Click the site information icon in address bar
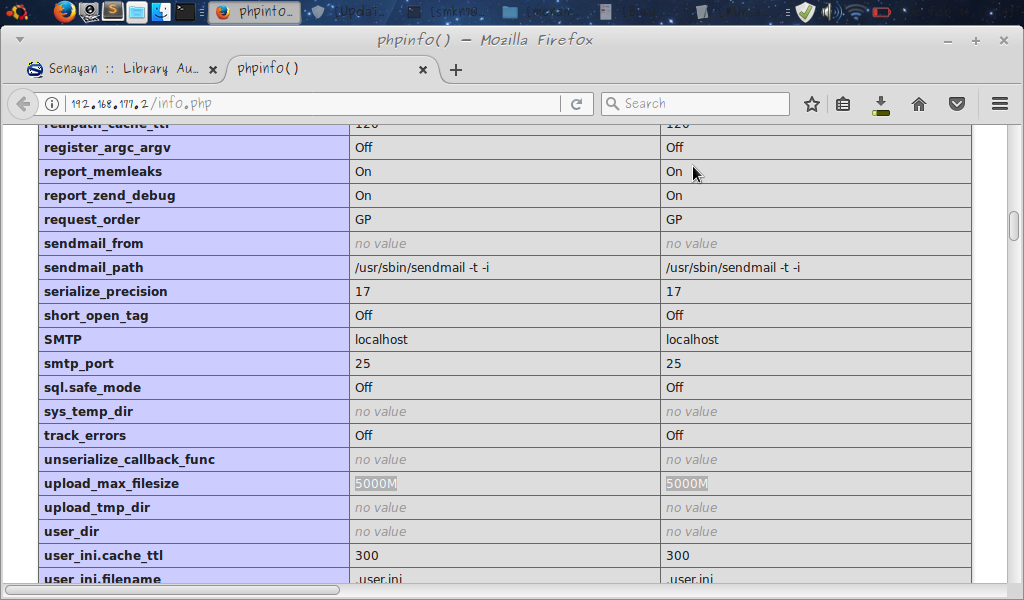Image resolution: width=1024 pixels, height=600 pixels. click(x=50, y=103)
